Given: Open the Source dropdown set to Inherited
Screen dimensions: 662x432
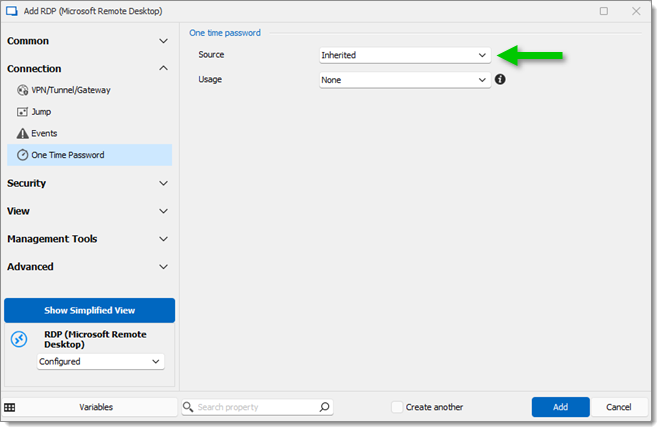Looking at the screenshot, I should 405,55.
